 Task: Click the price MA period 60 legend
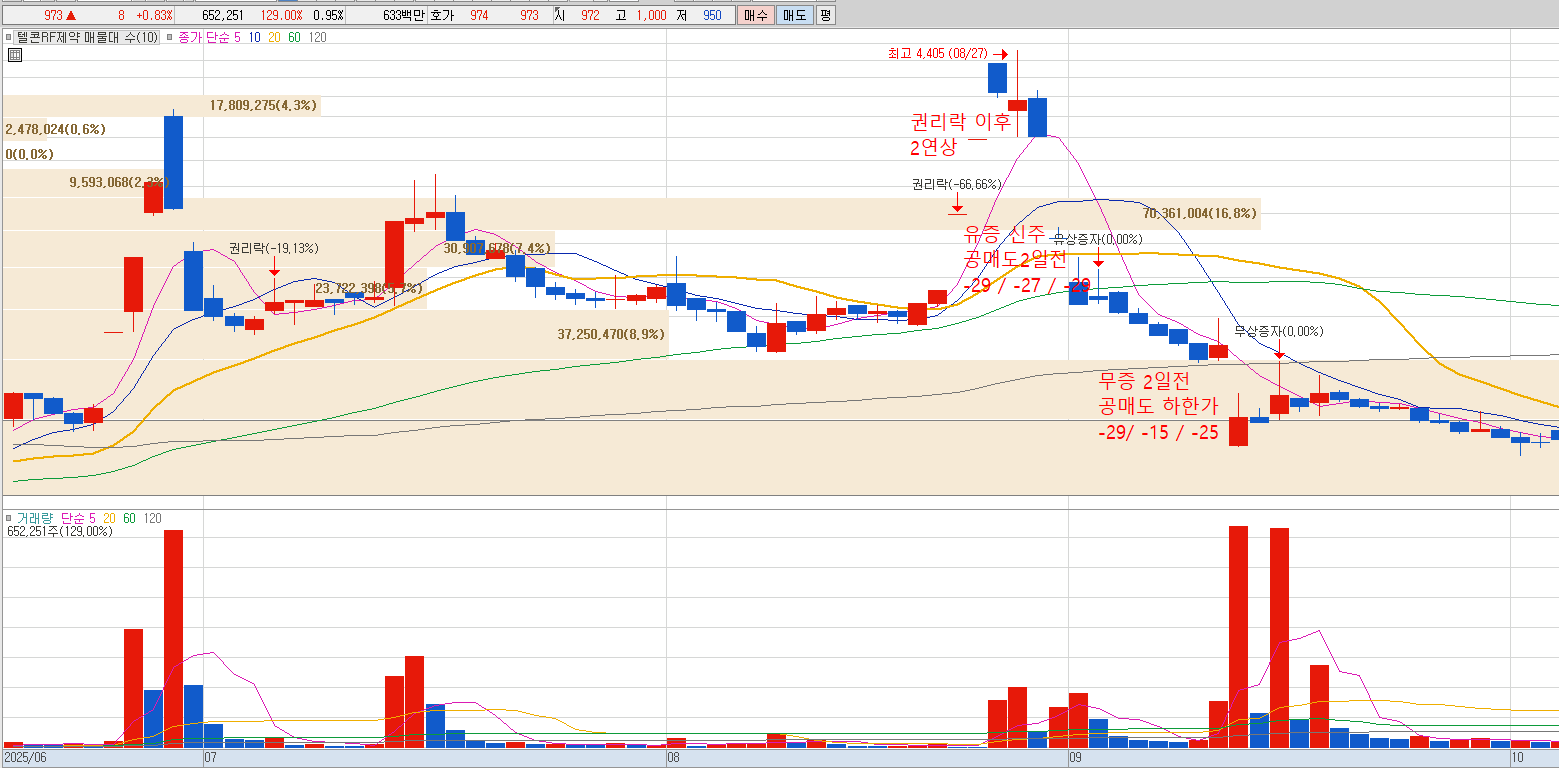coord(294,38)
